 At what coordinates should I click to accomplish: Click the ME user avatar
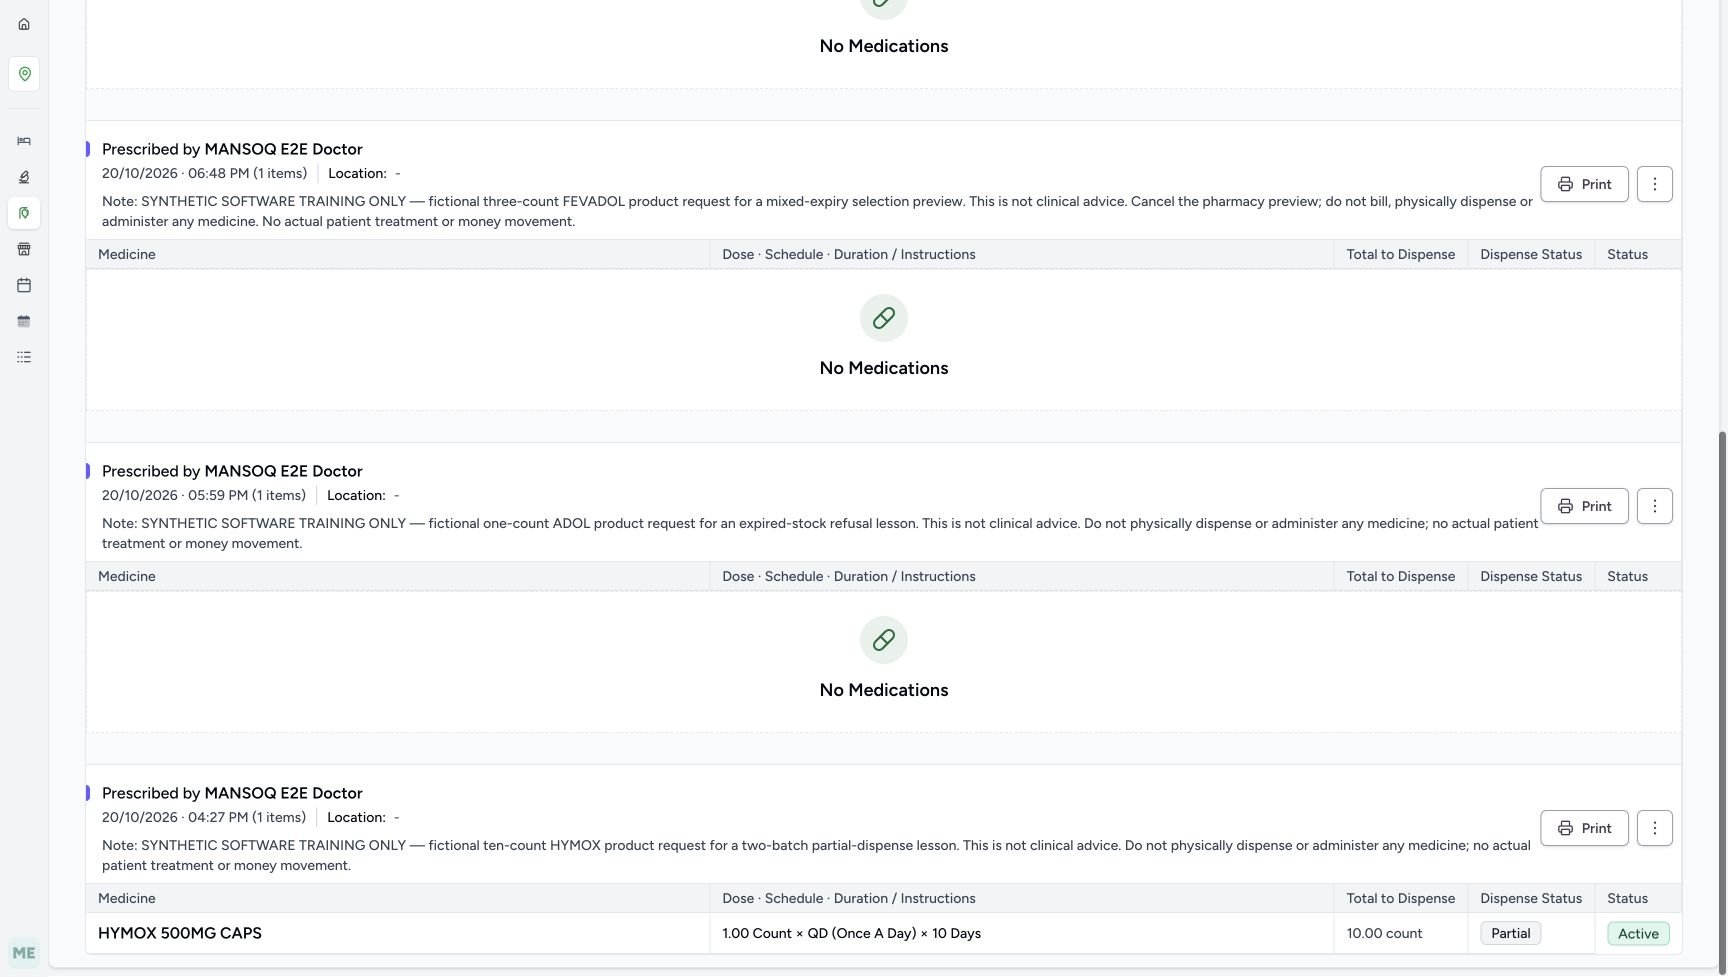24,953
